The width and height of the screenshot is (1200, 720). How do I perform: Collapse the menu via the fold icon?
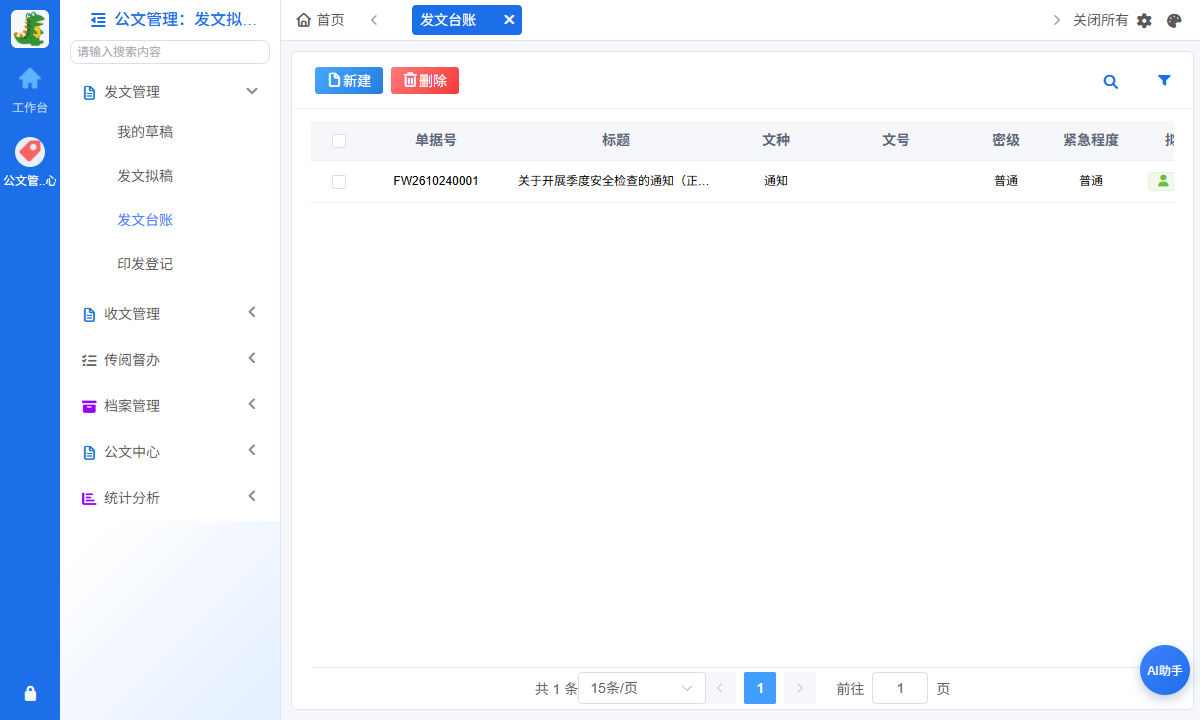pos(98,19)
